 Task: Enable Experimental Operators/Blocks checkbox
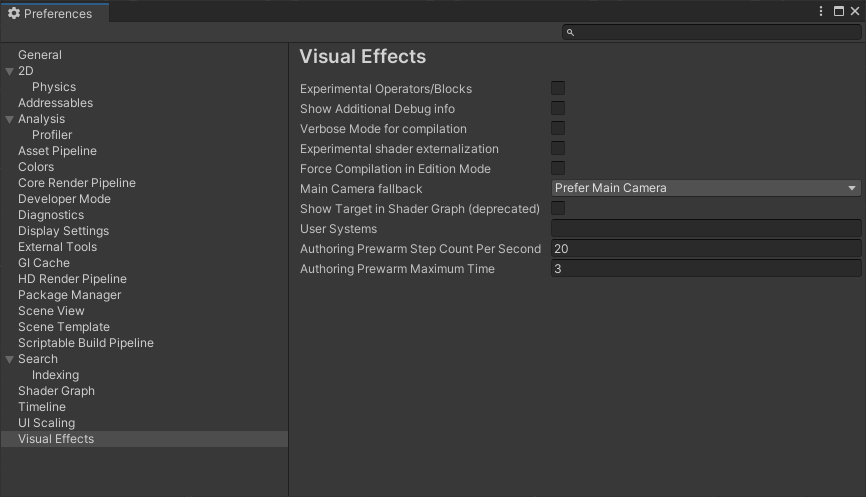click(x=558, y=88)
